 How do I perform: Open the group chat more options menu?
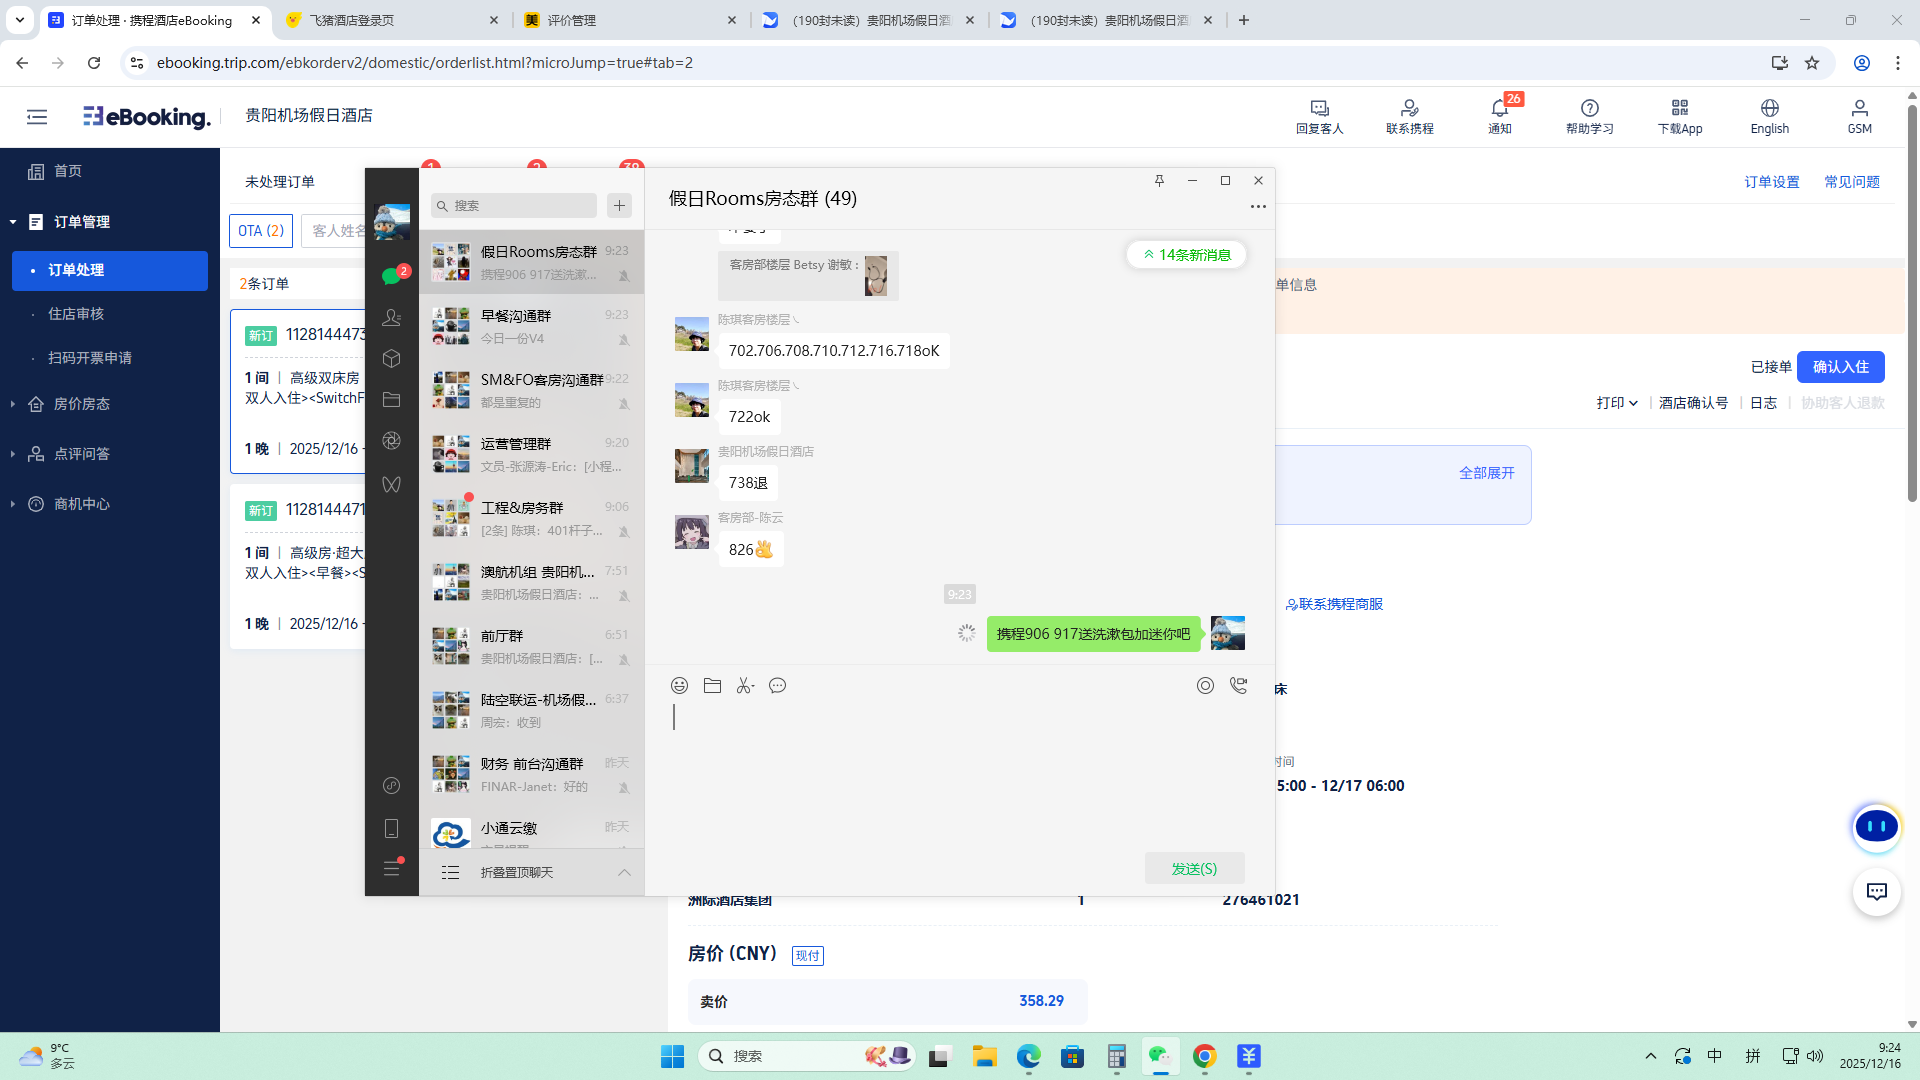click(1258, 207)
